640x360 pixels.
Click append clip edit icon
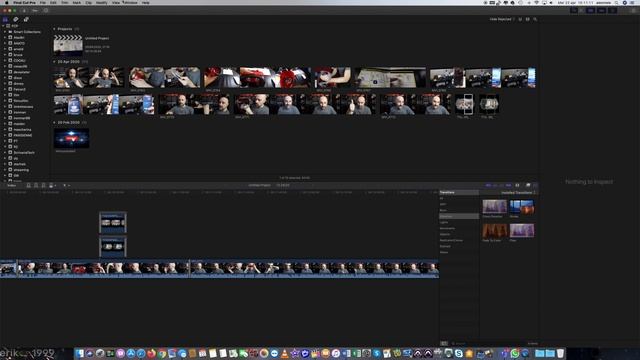click(43, 185)
